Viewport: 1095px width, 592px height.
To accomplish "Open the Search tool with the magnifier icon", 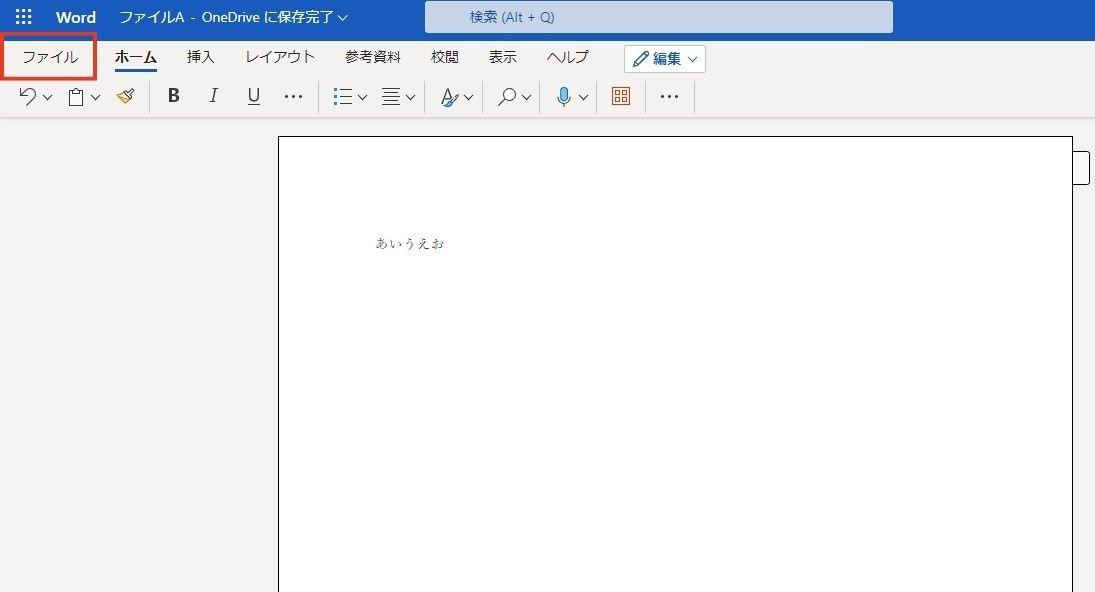I will pyautogui.click(x=506, y=96).
